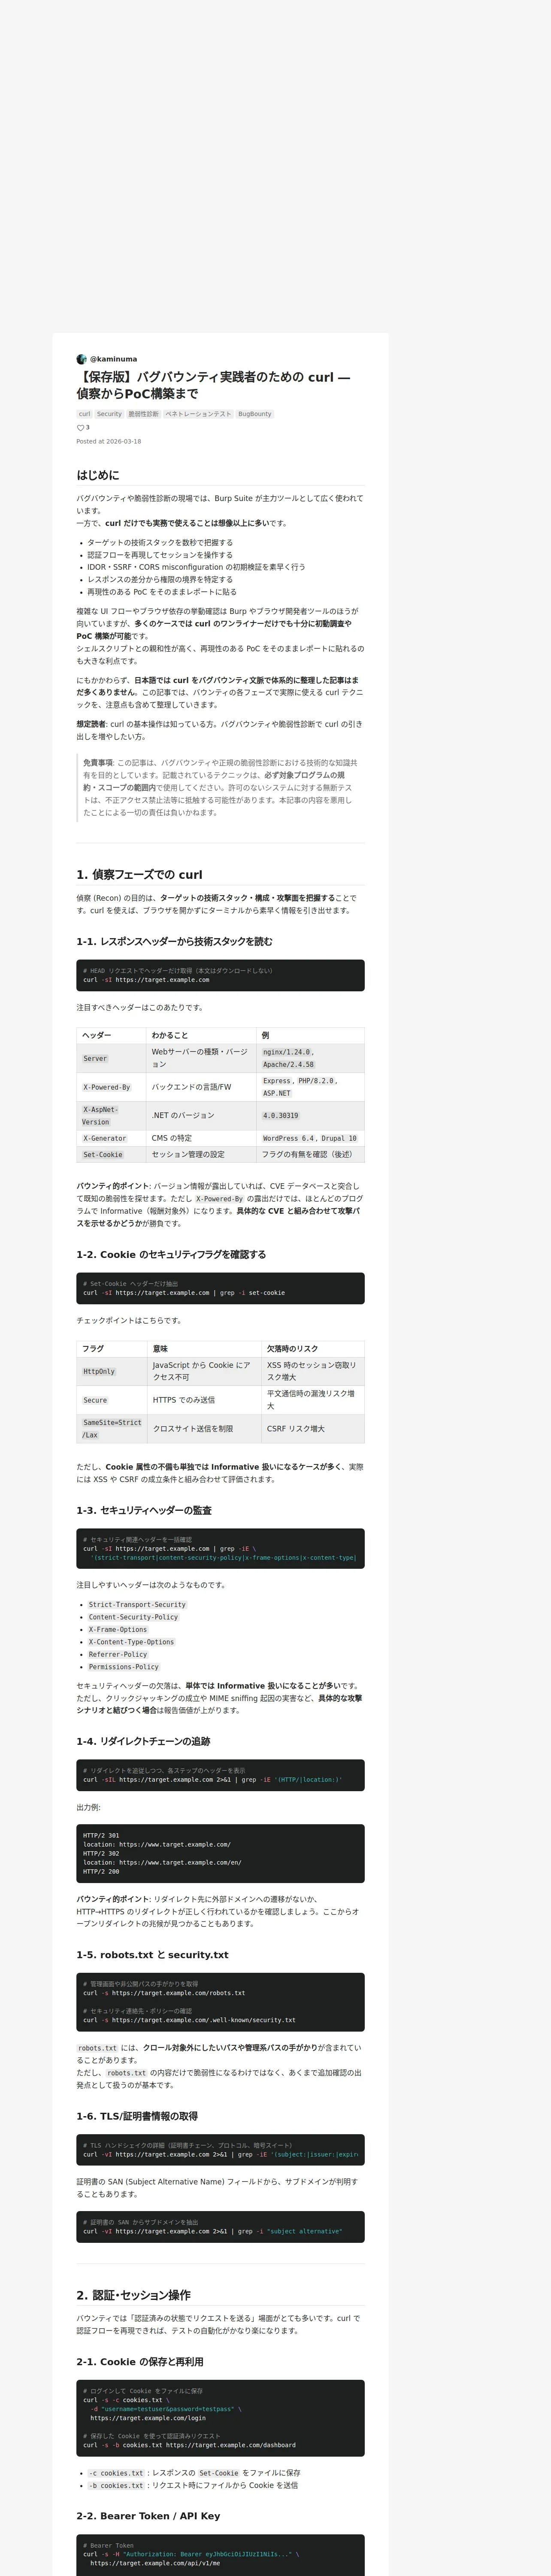The image size is (551, 2576).
Task: Click the WordPress 6.4, Drupal 10 cell
Action: click(310, 1139)
